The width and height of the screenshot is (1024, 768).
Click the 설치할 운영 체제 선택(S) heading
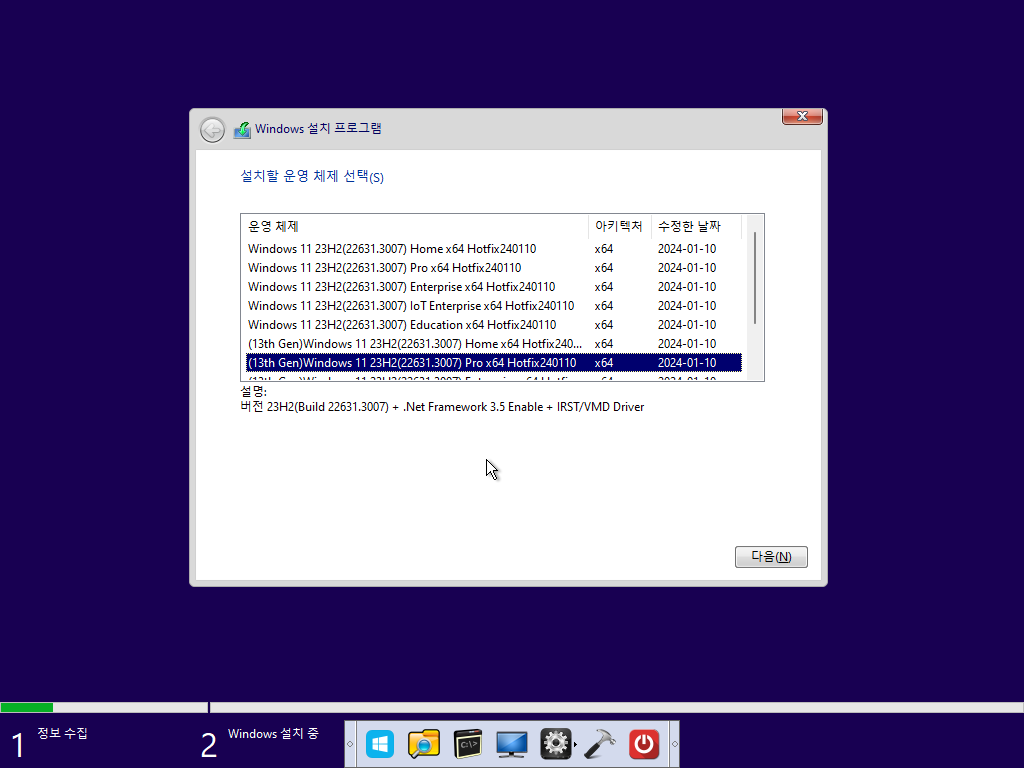click(312, 176)
